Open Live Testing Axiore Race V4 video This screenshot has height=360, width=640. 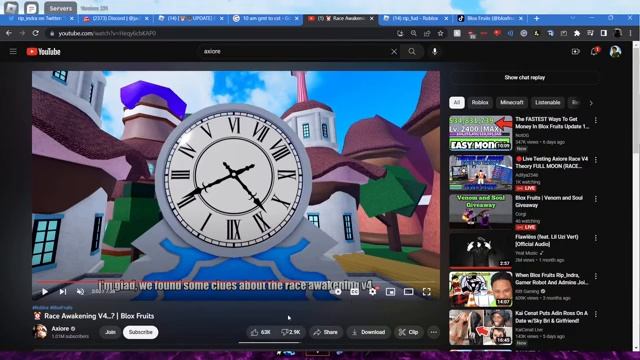[480, 173]
